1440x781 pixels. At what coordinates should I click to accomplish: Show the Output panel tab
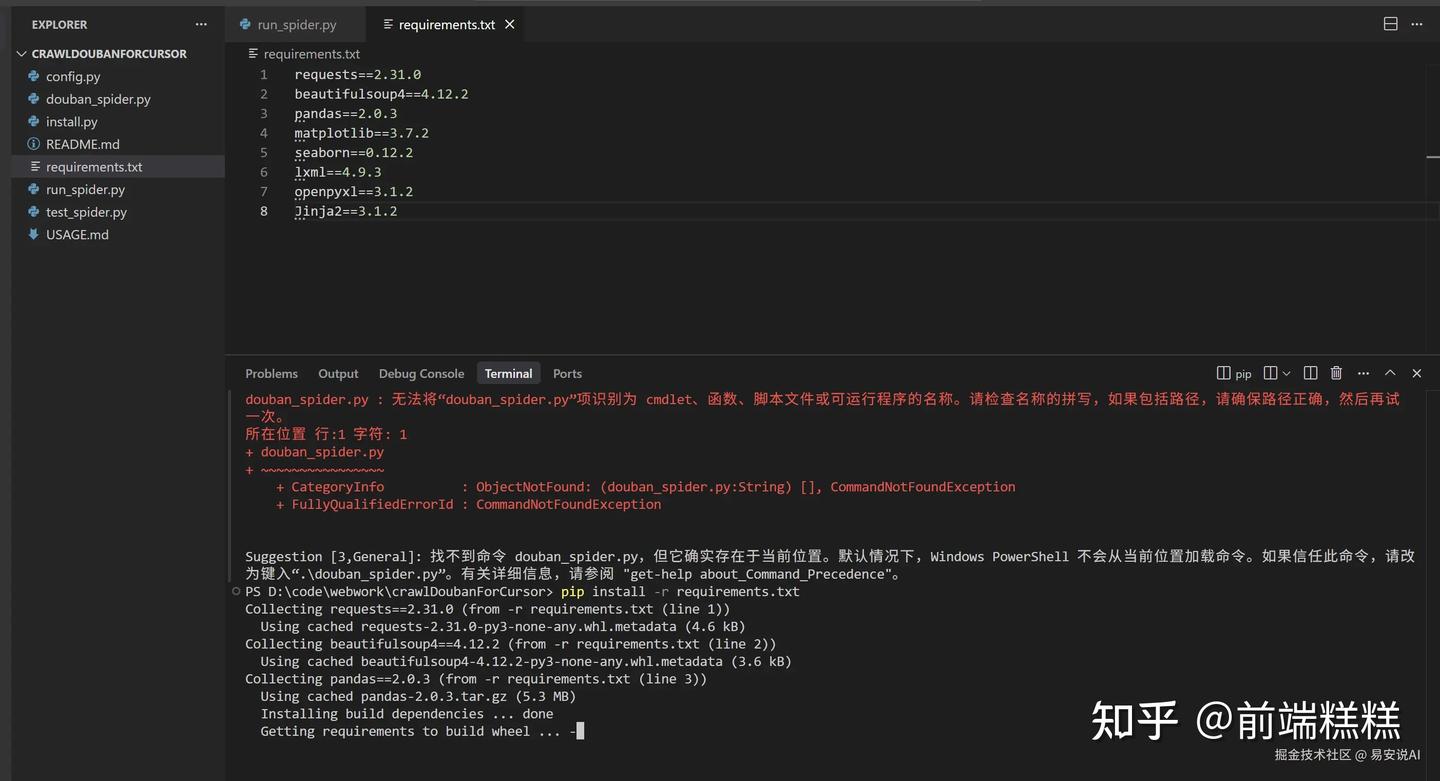(x=338, y=373)
